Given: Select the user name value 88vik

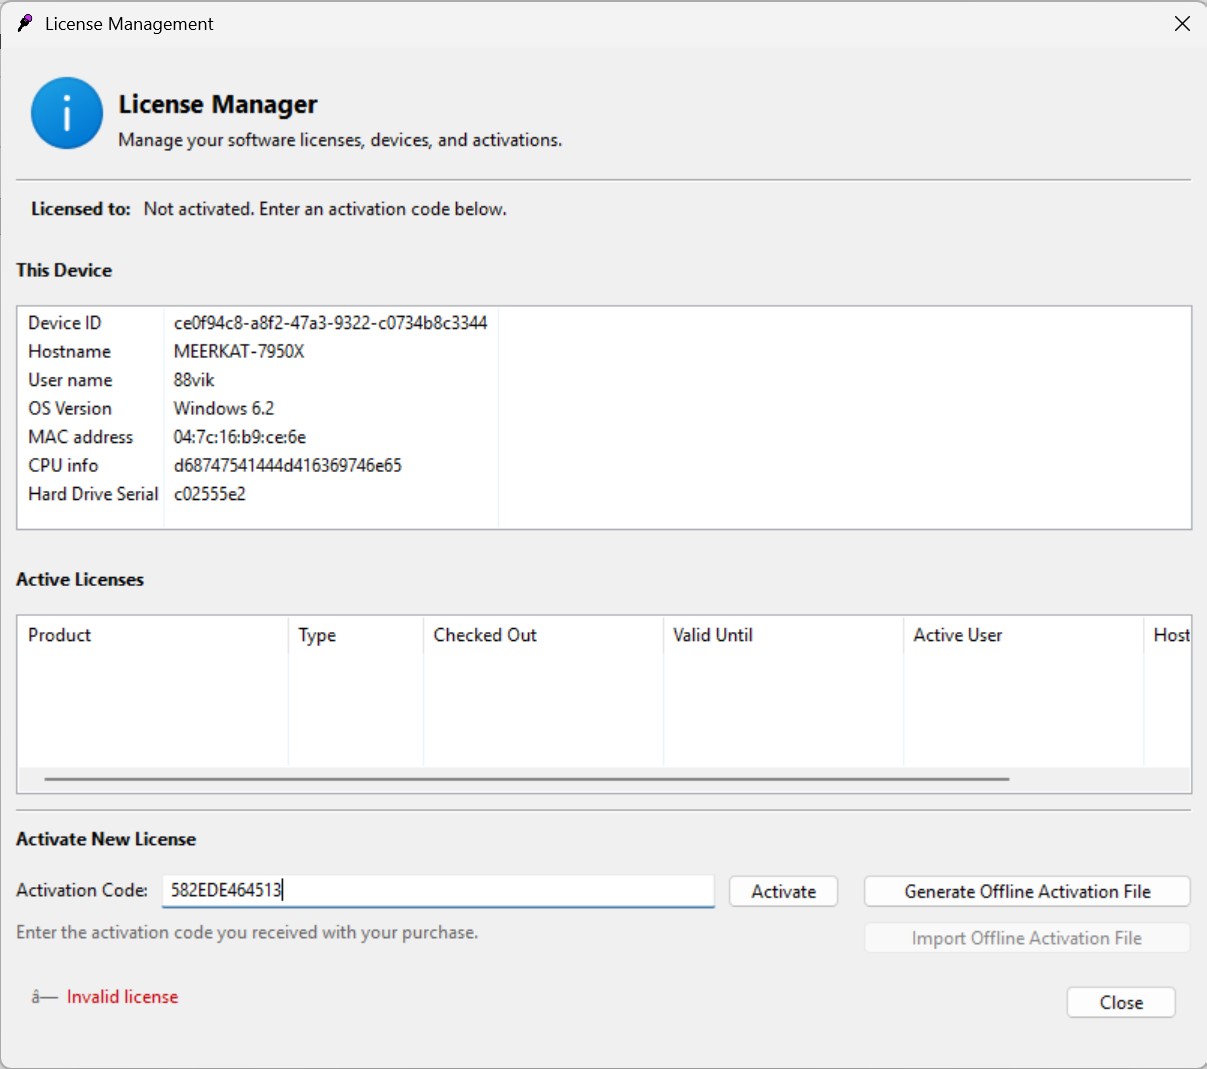Looking at the screenshot, I should coord(194,380).
